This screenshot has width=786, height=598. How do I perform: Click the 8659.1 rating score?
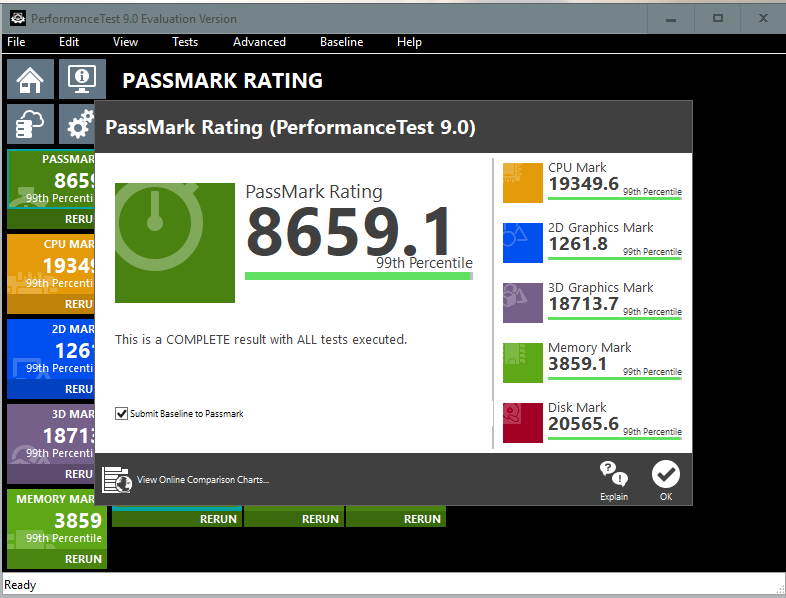pos(350,231)
